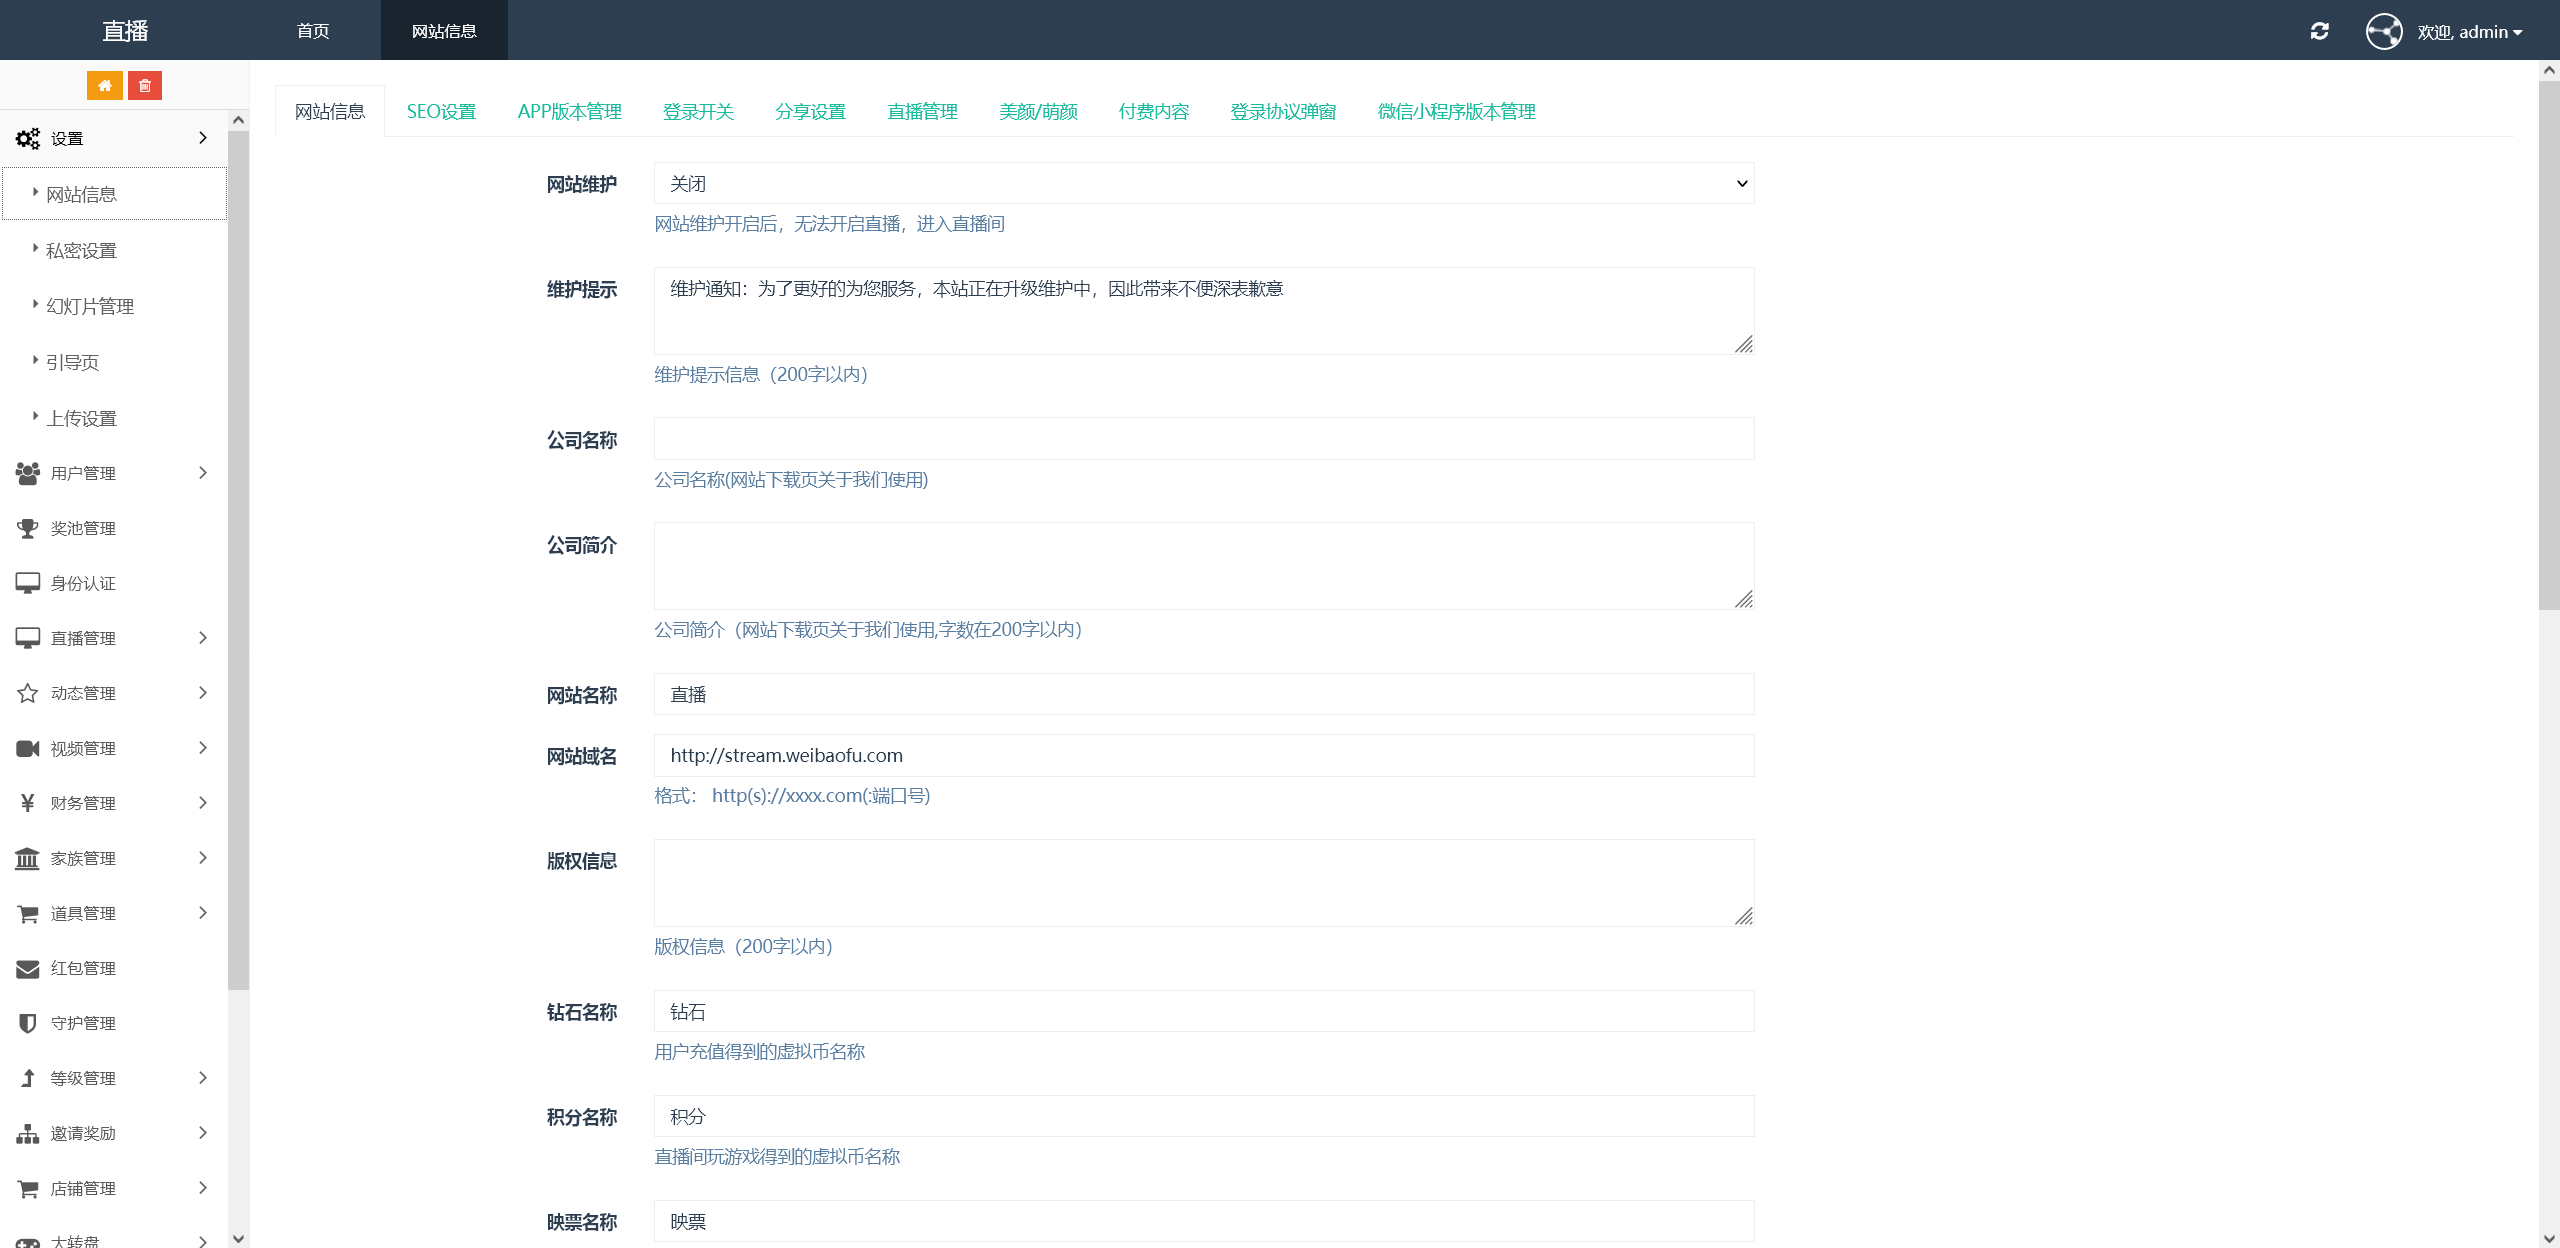Click the envelope icon for 红包管理

point(27,968)
